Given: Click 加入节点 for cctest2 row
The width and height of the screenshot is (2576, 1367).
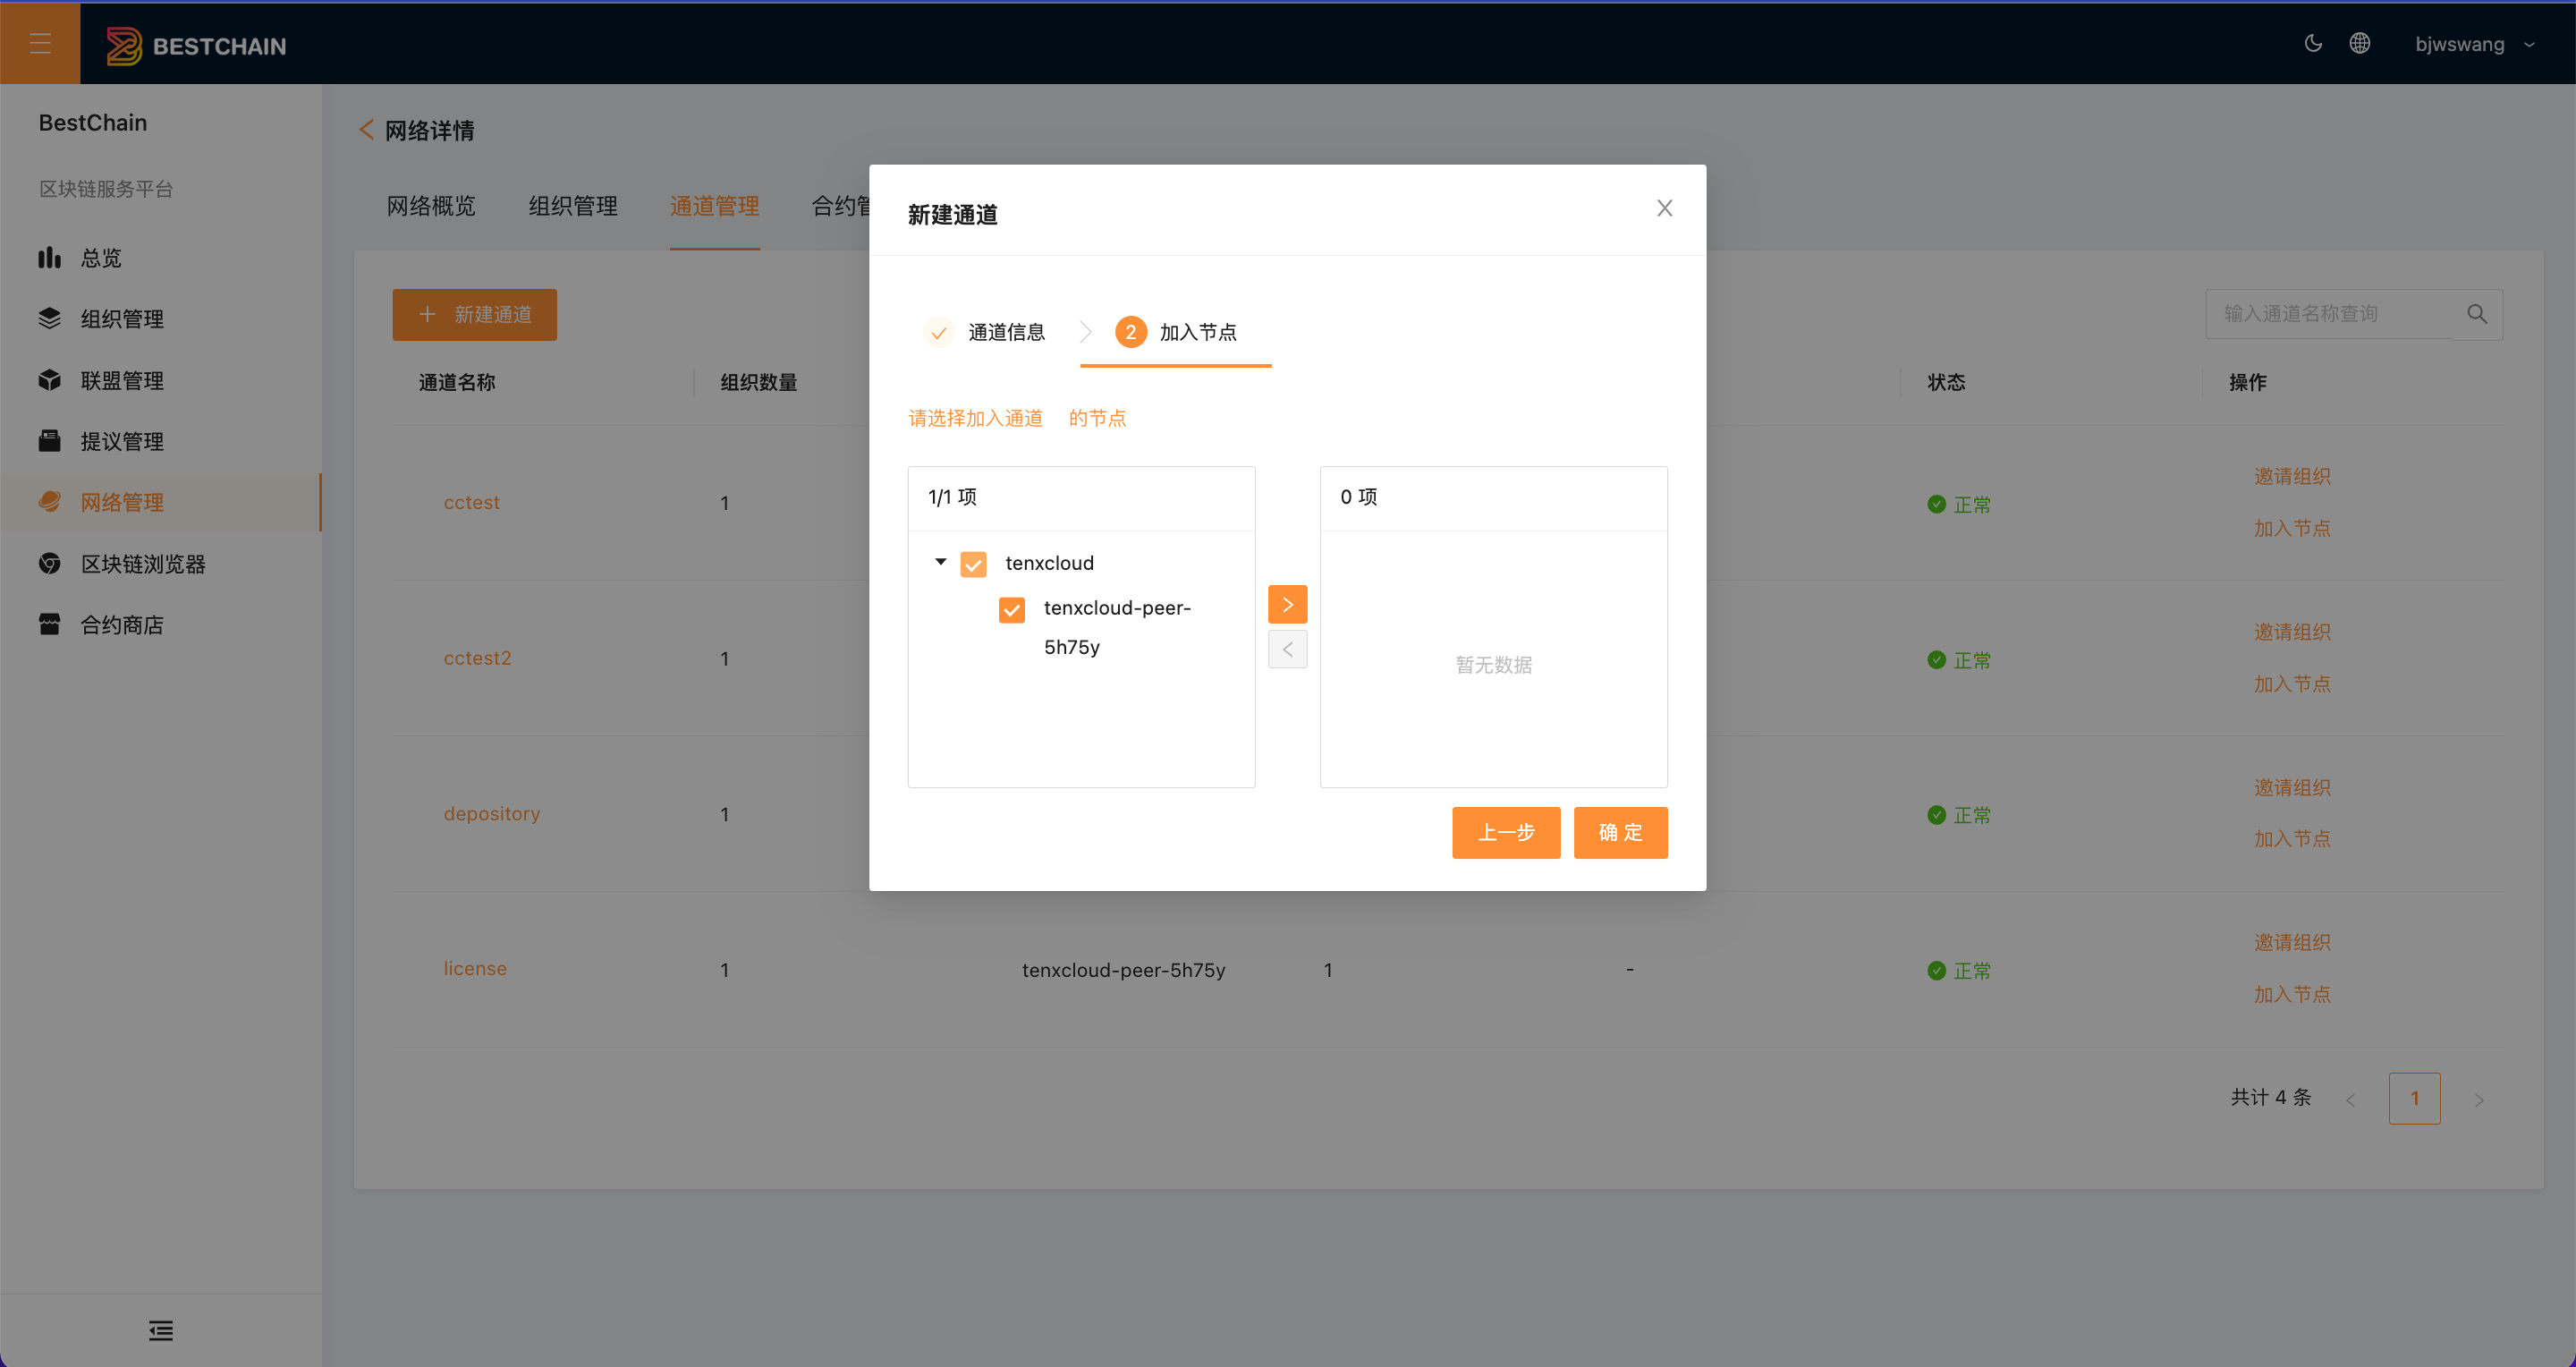Looking at the screenshot, I should [x=2292, y=685].
